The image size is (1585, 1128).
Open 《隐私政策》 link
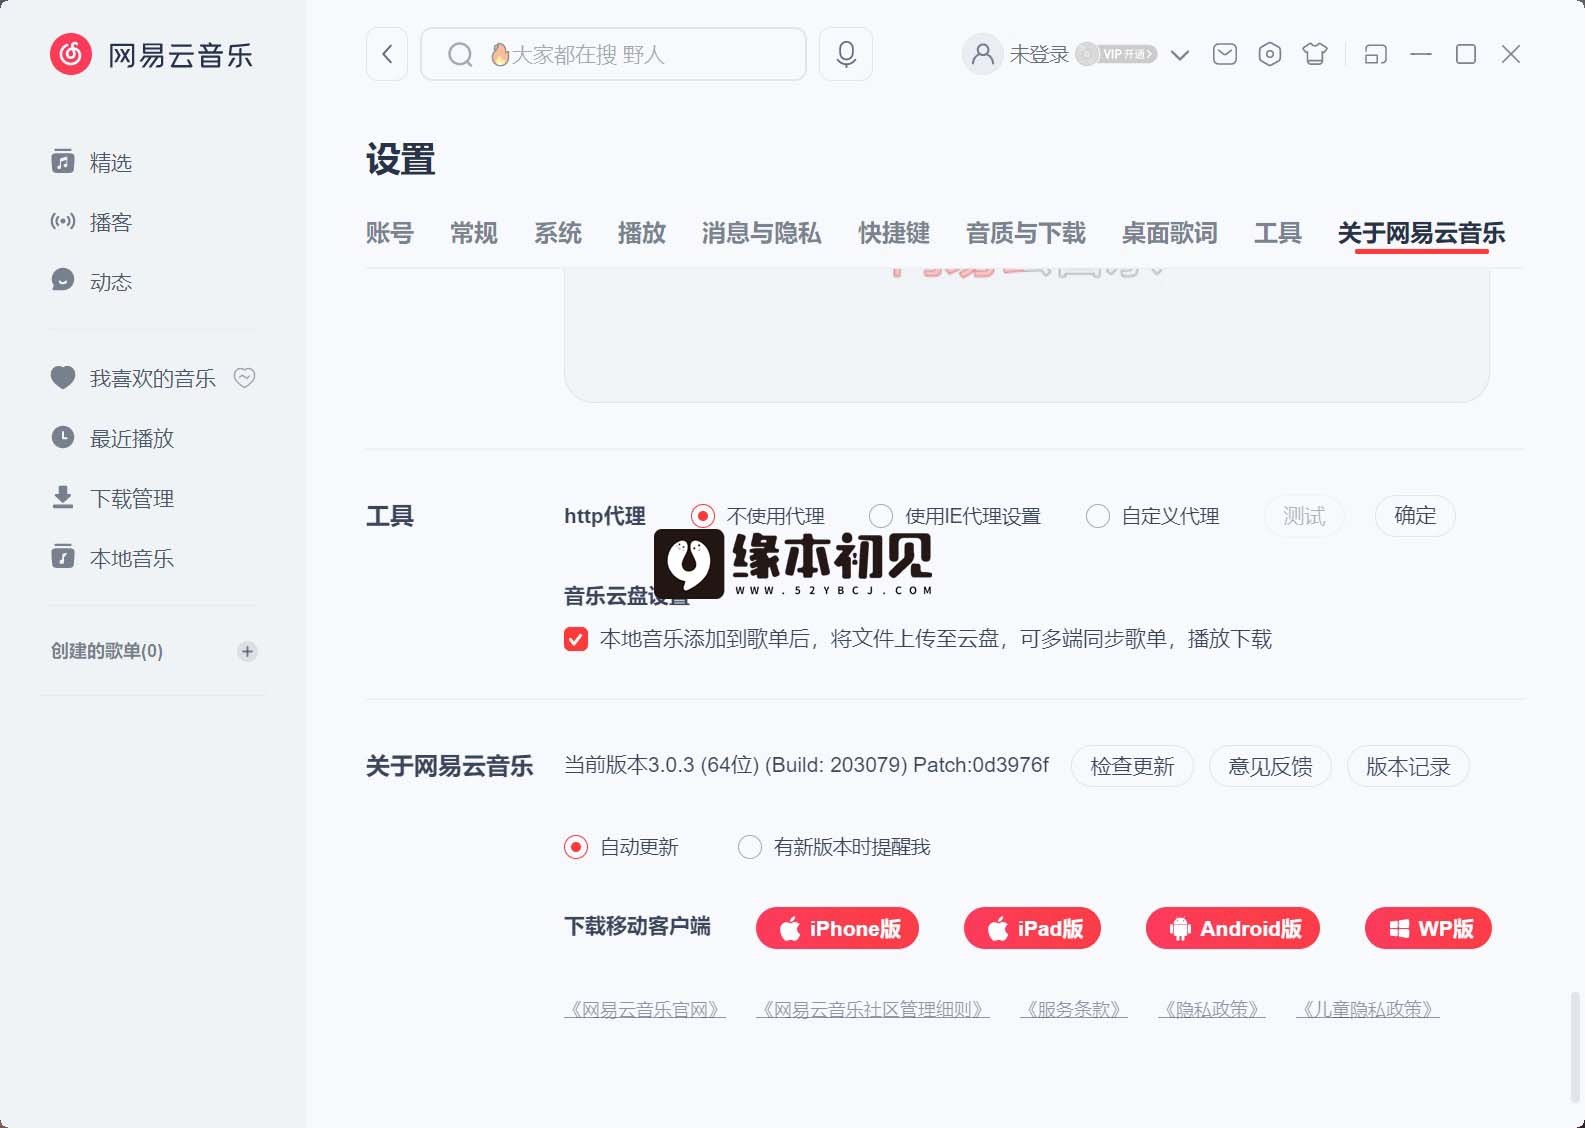[x=1212, y=1009]
